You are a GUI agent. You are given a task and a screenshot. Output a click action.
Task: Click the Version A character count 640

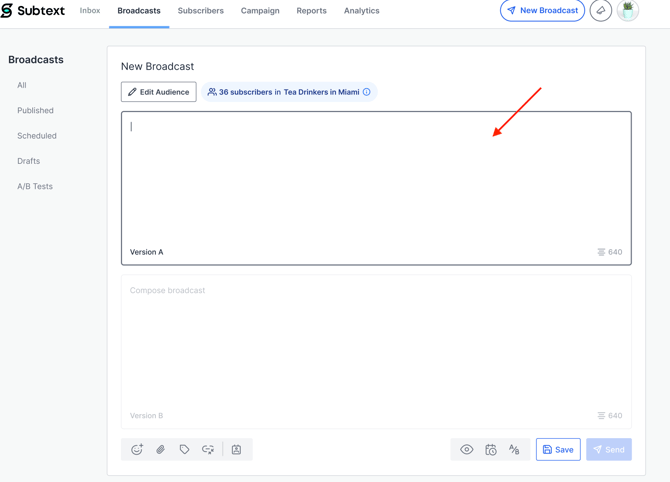[610, 252]
